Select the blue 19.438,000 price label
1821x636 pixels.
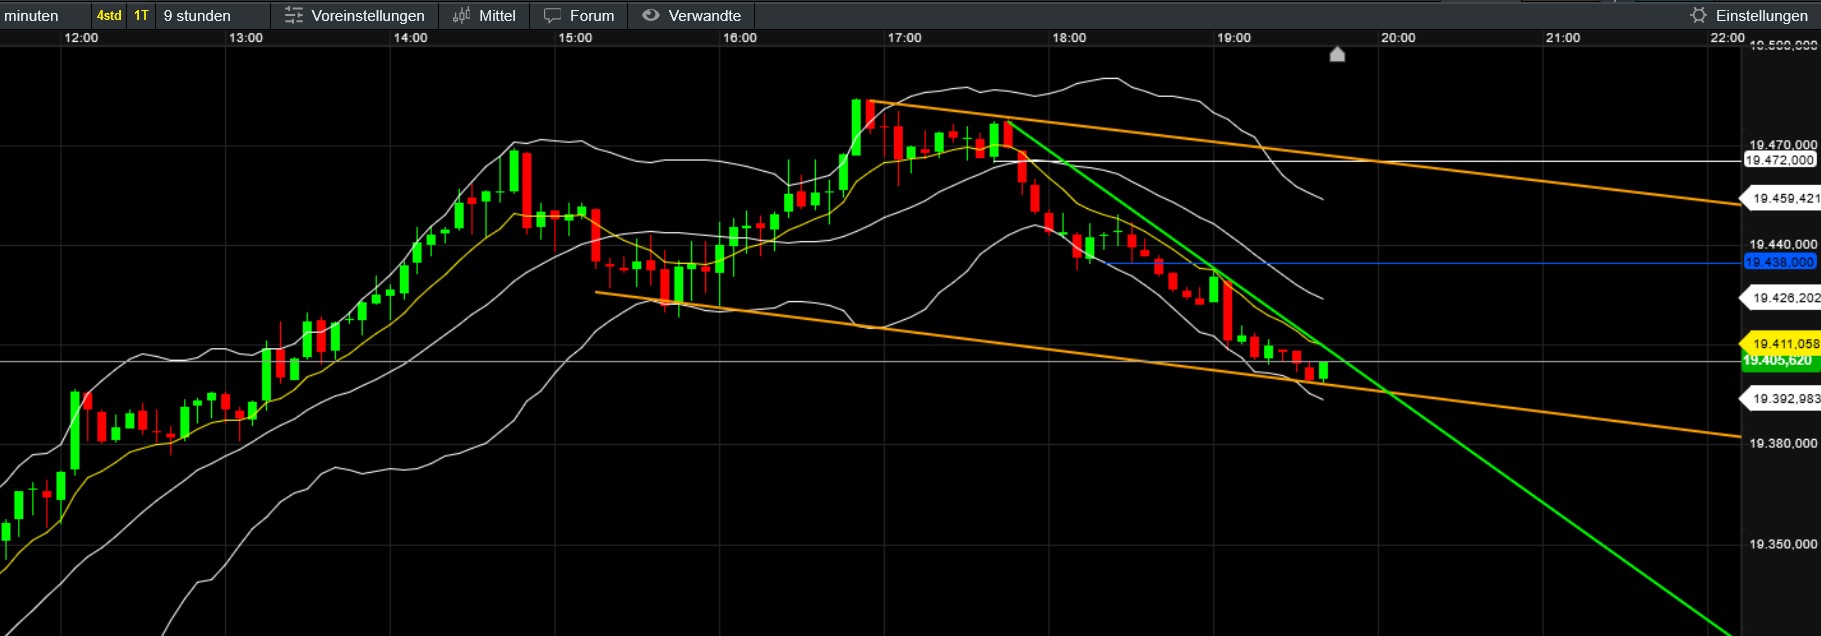(x=1779, y=262)
